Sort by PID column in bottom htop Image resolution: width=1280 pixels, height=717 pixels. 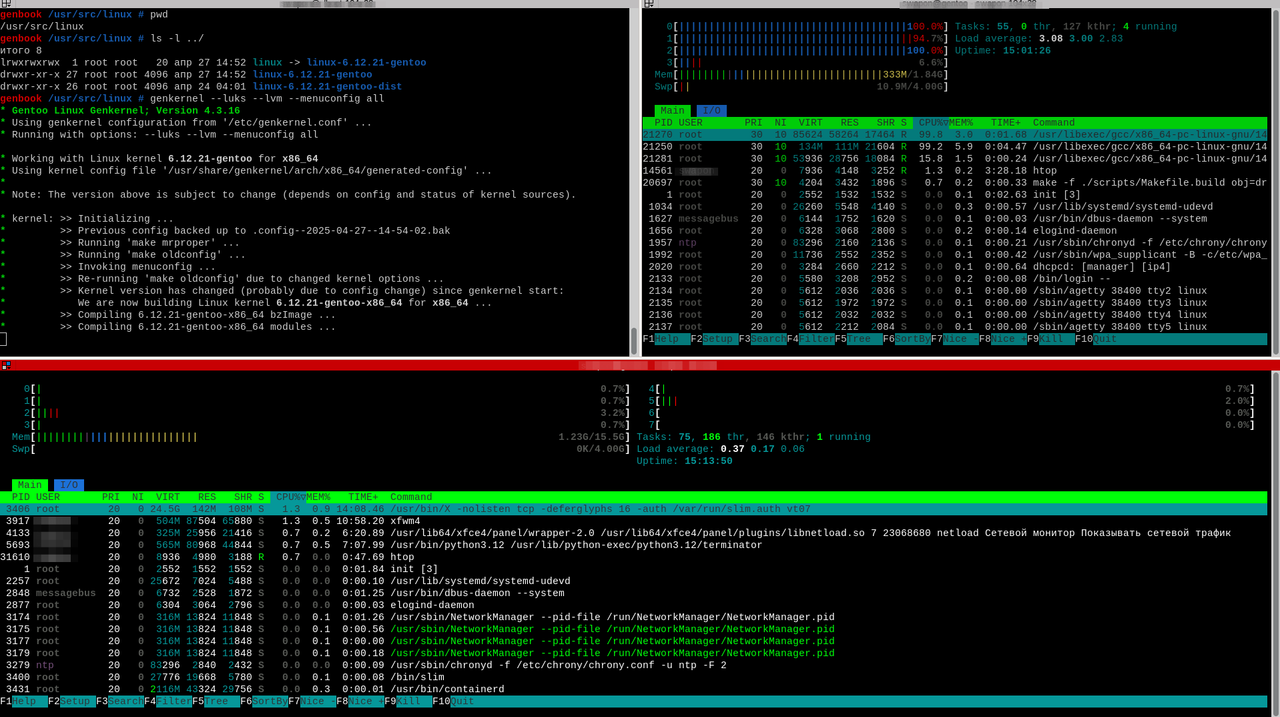pyautogui.click(x=20, y=497)
